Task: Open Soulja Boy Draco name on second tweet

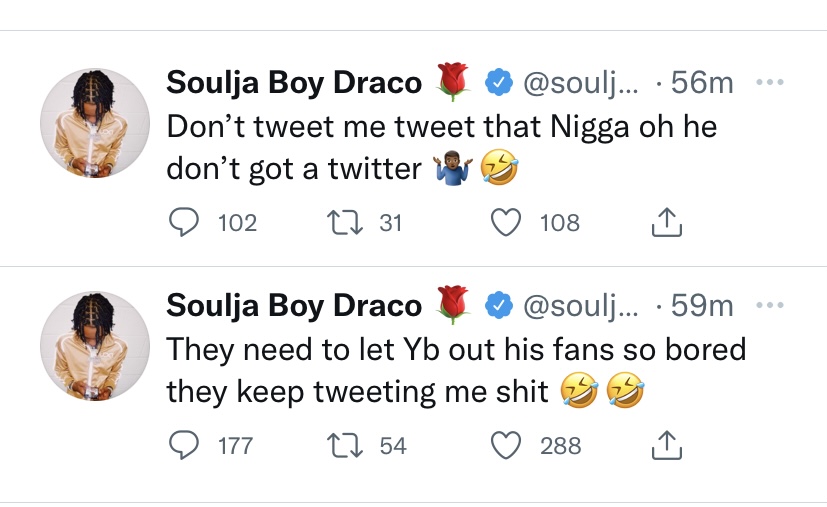Action: click(294, 305)
